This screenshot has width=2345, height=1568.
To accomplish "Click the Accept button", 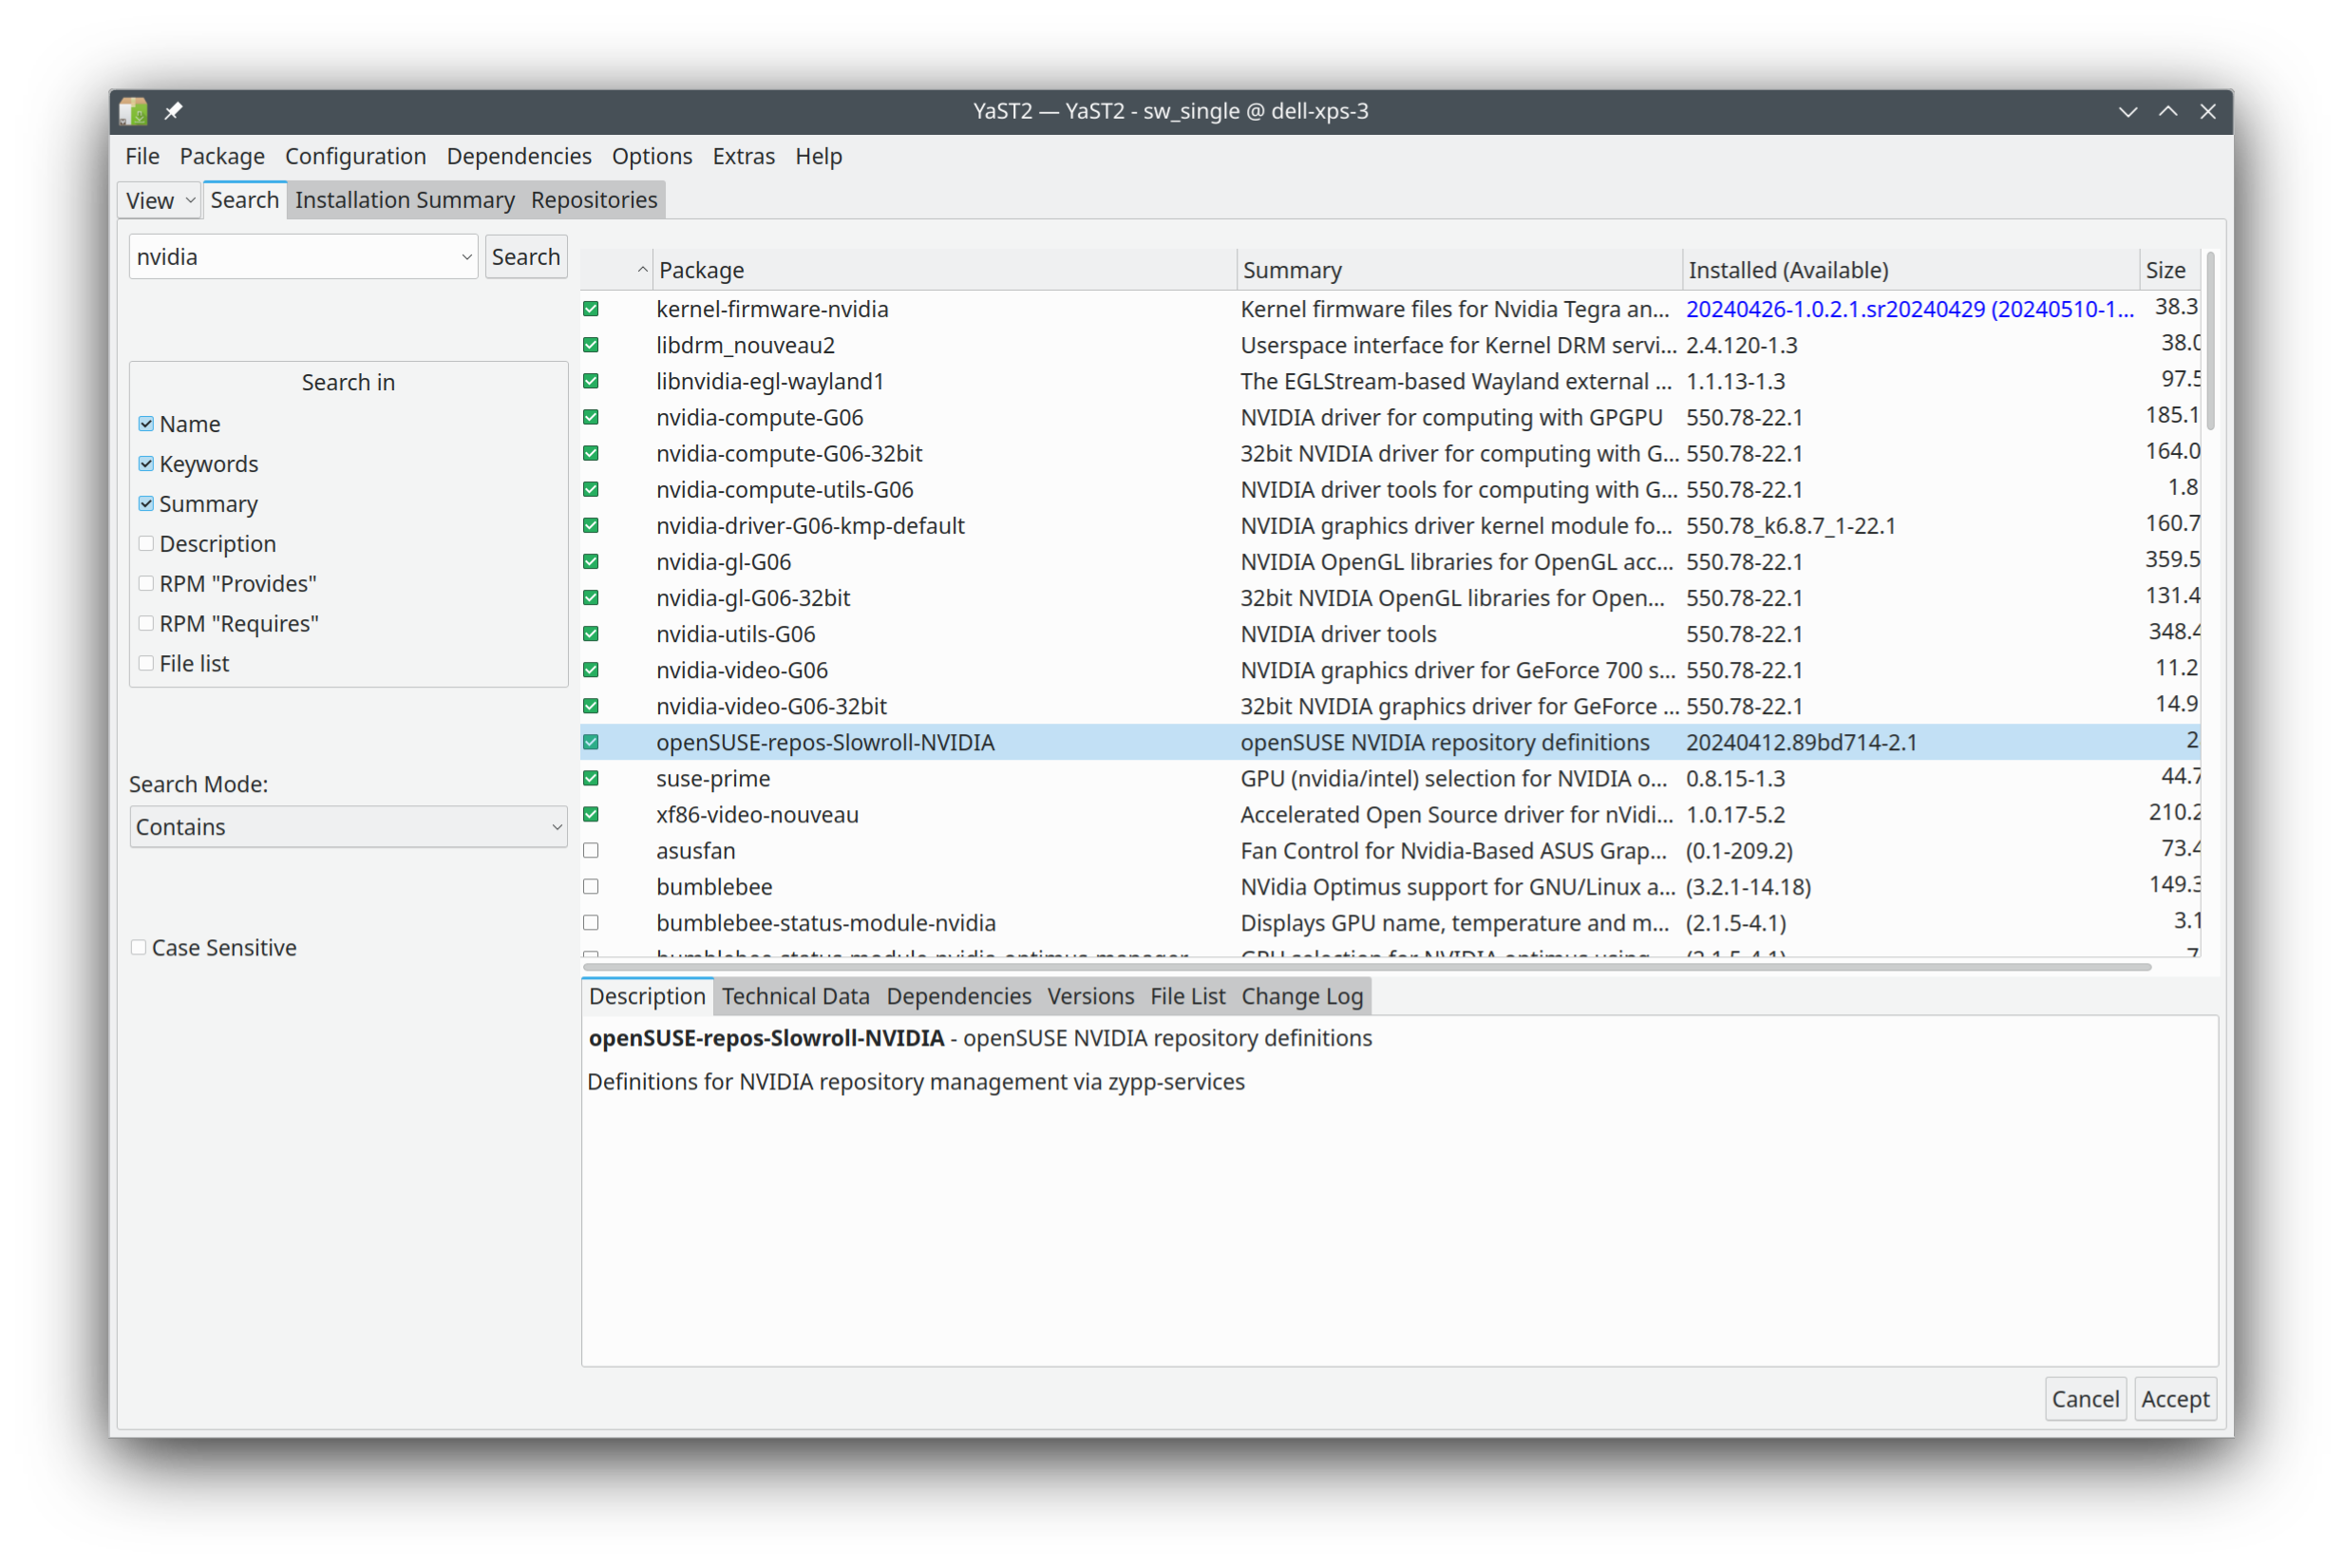I will click(x=2175, y=1399).
